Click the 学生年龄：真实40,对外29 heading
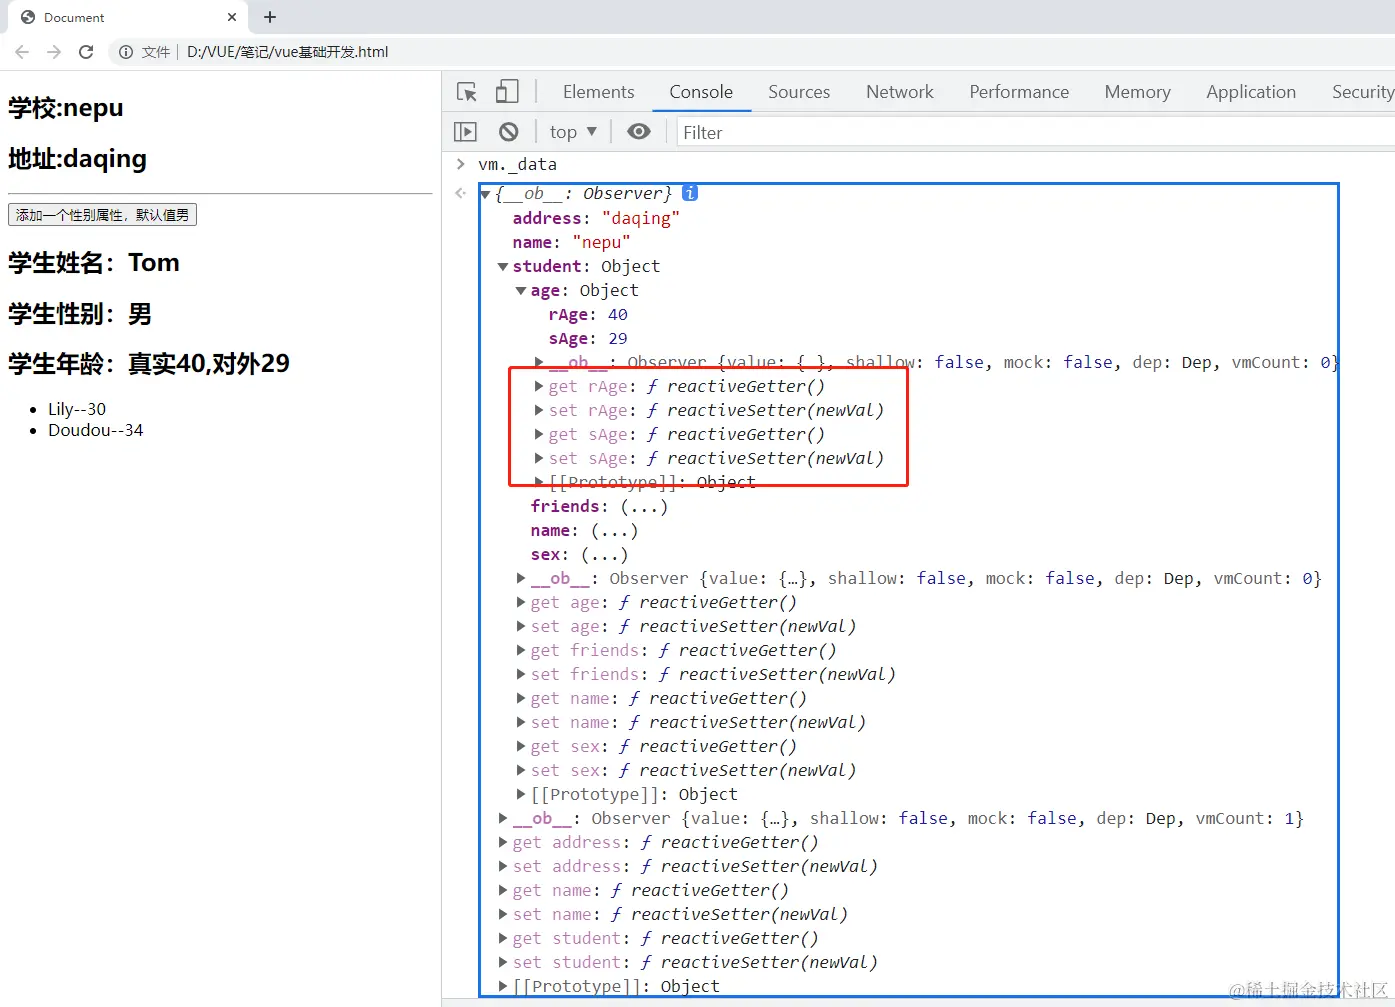Viewport: 1395px width, 1007px height. click(149, 364)
